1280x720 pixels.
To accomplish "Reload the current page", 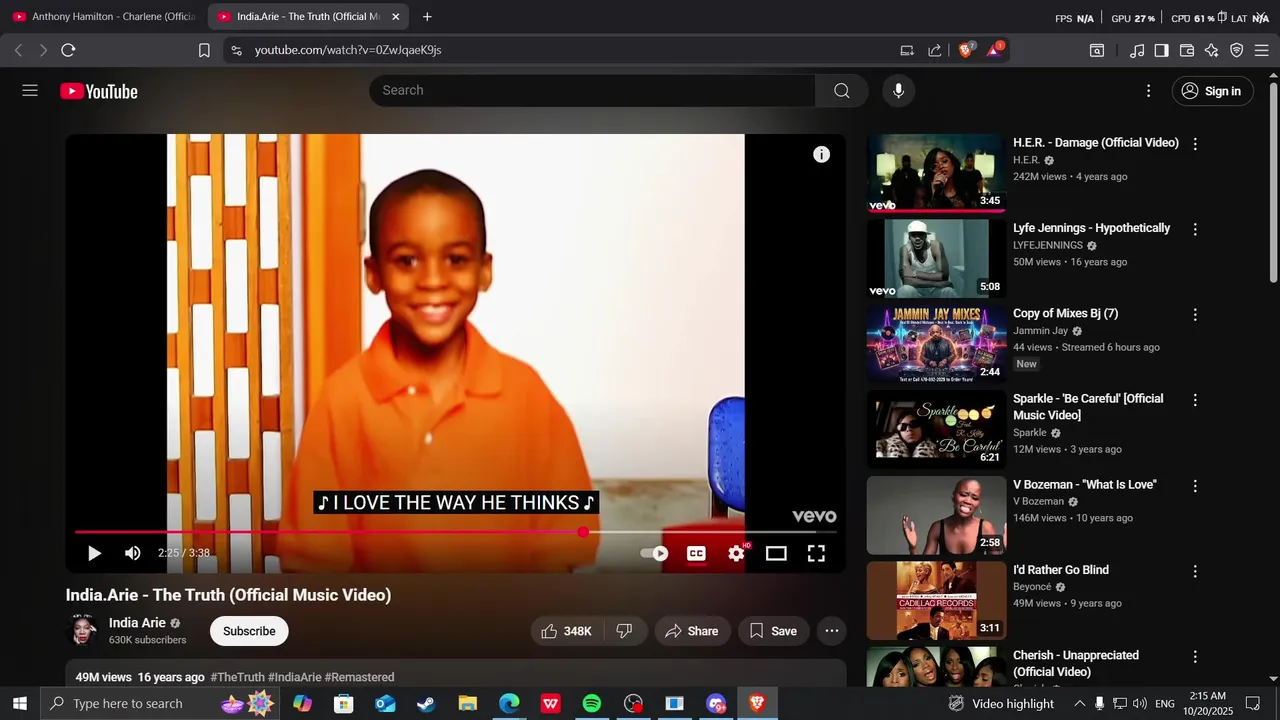I will click(x=68, y=50).
